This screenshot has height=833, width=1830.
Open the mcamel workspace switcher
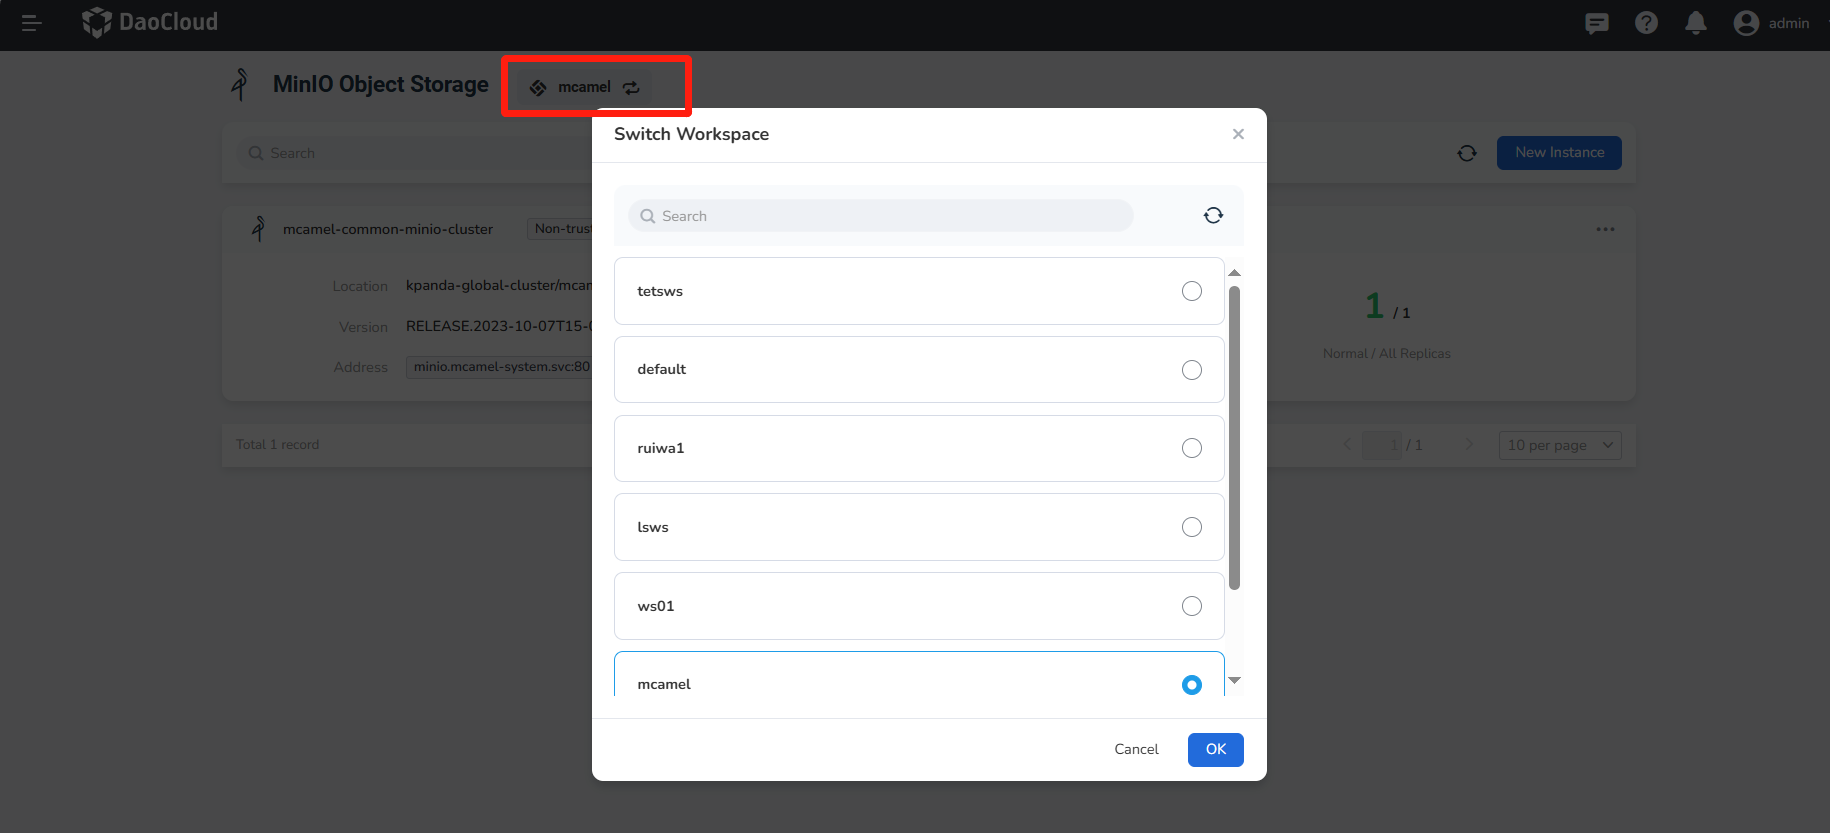tap(585, 87)
